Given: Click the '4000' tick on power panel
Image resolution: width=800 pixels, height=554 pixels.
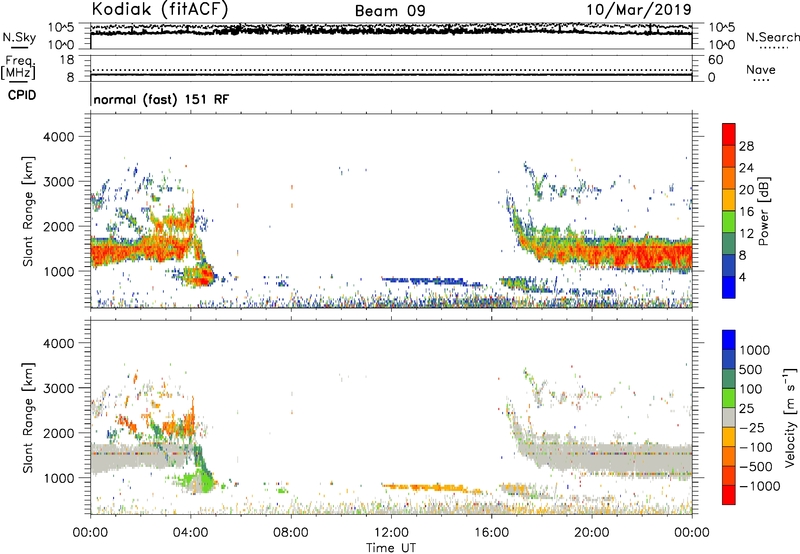Looking at the screenshot, I should 58,137.
